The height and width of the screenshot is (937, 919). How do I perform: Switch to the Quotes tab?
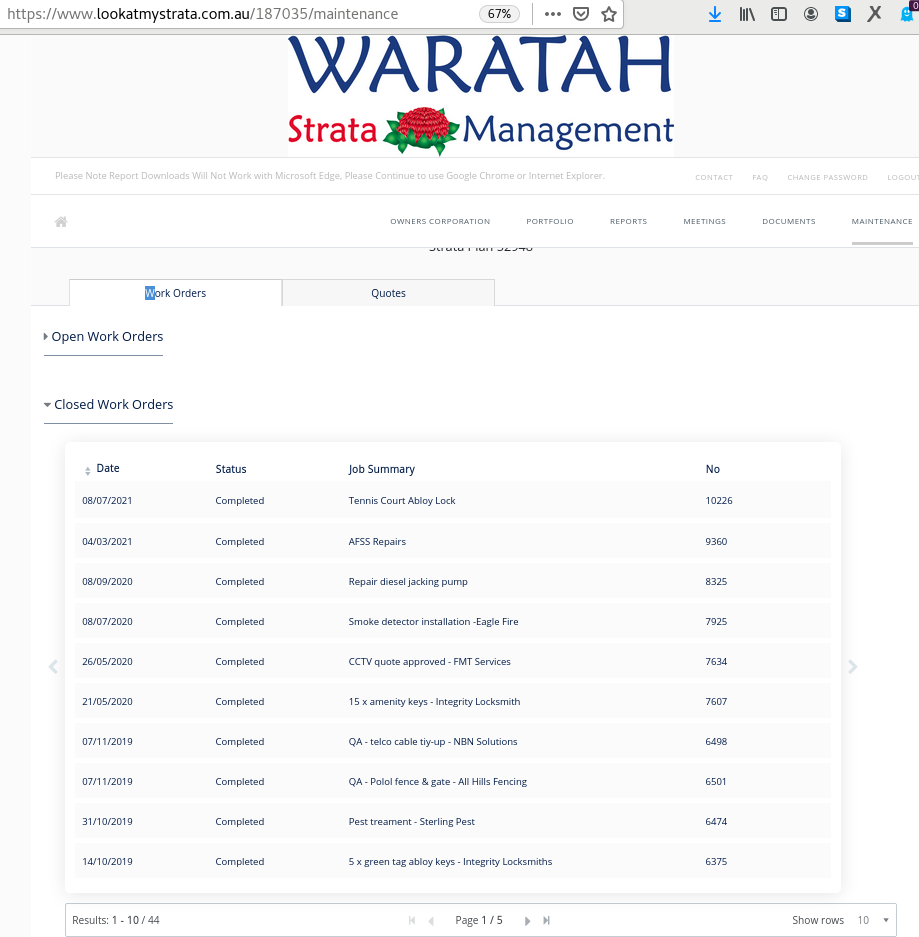pyautogui.click(x=388, y=293)
